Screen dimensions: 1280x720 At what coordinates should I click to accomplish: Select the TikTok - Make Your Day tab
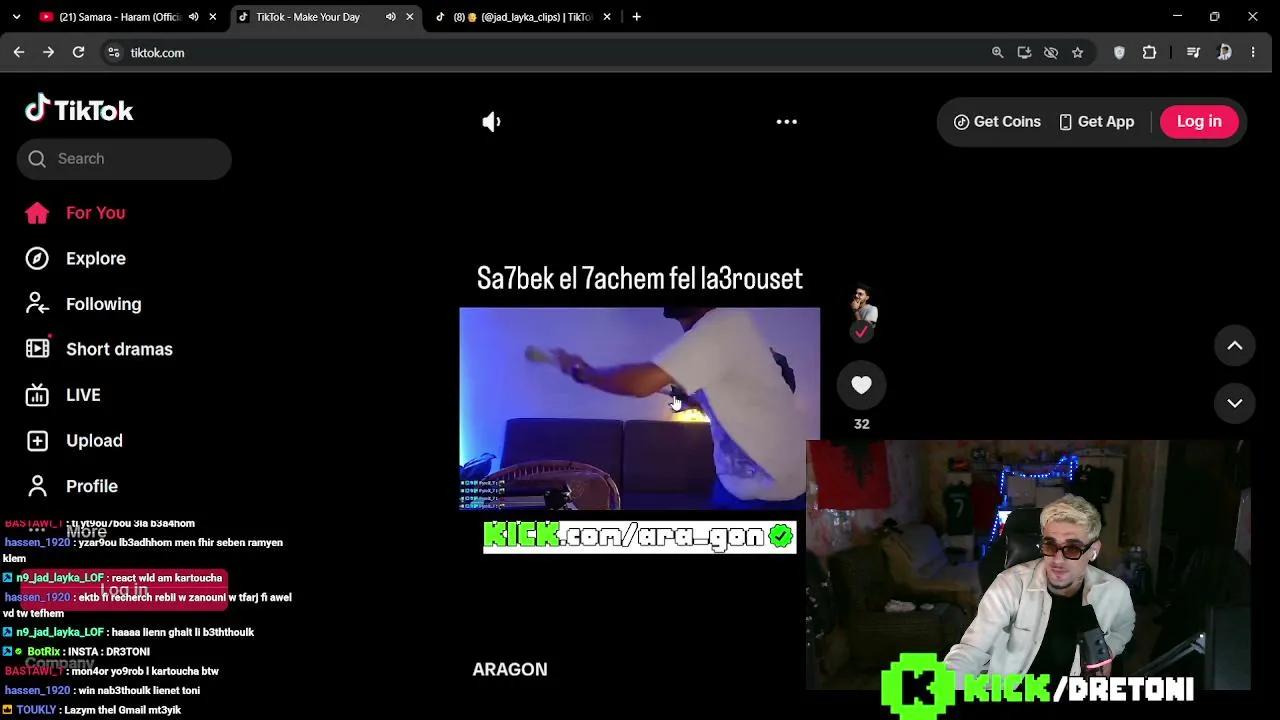click(307, 17)
